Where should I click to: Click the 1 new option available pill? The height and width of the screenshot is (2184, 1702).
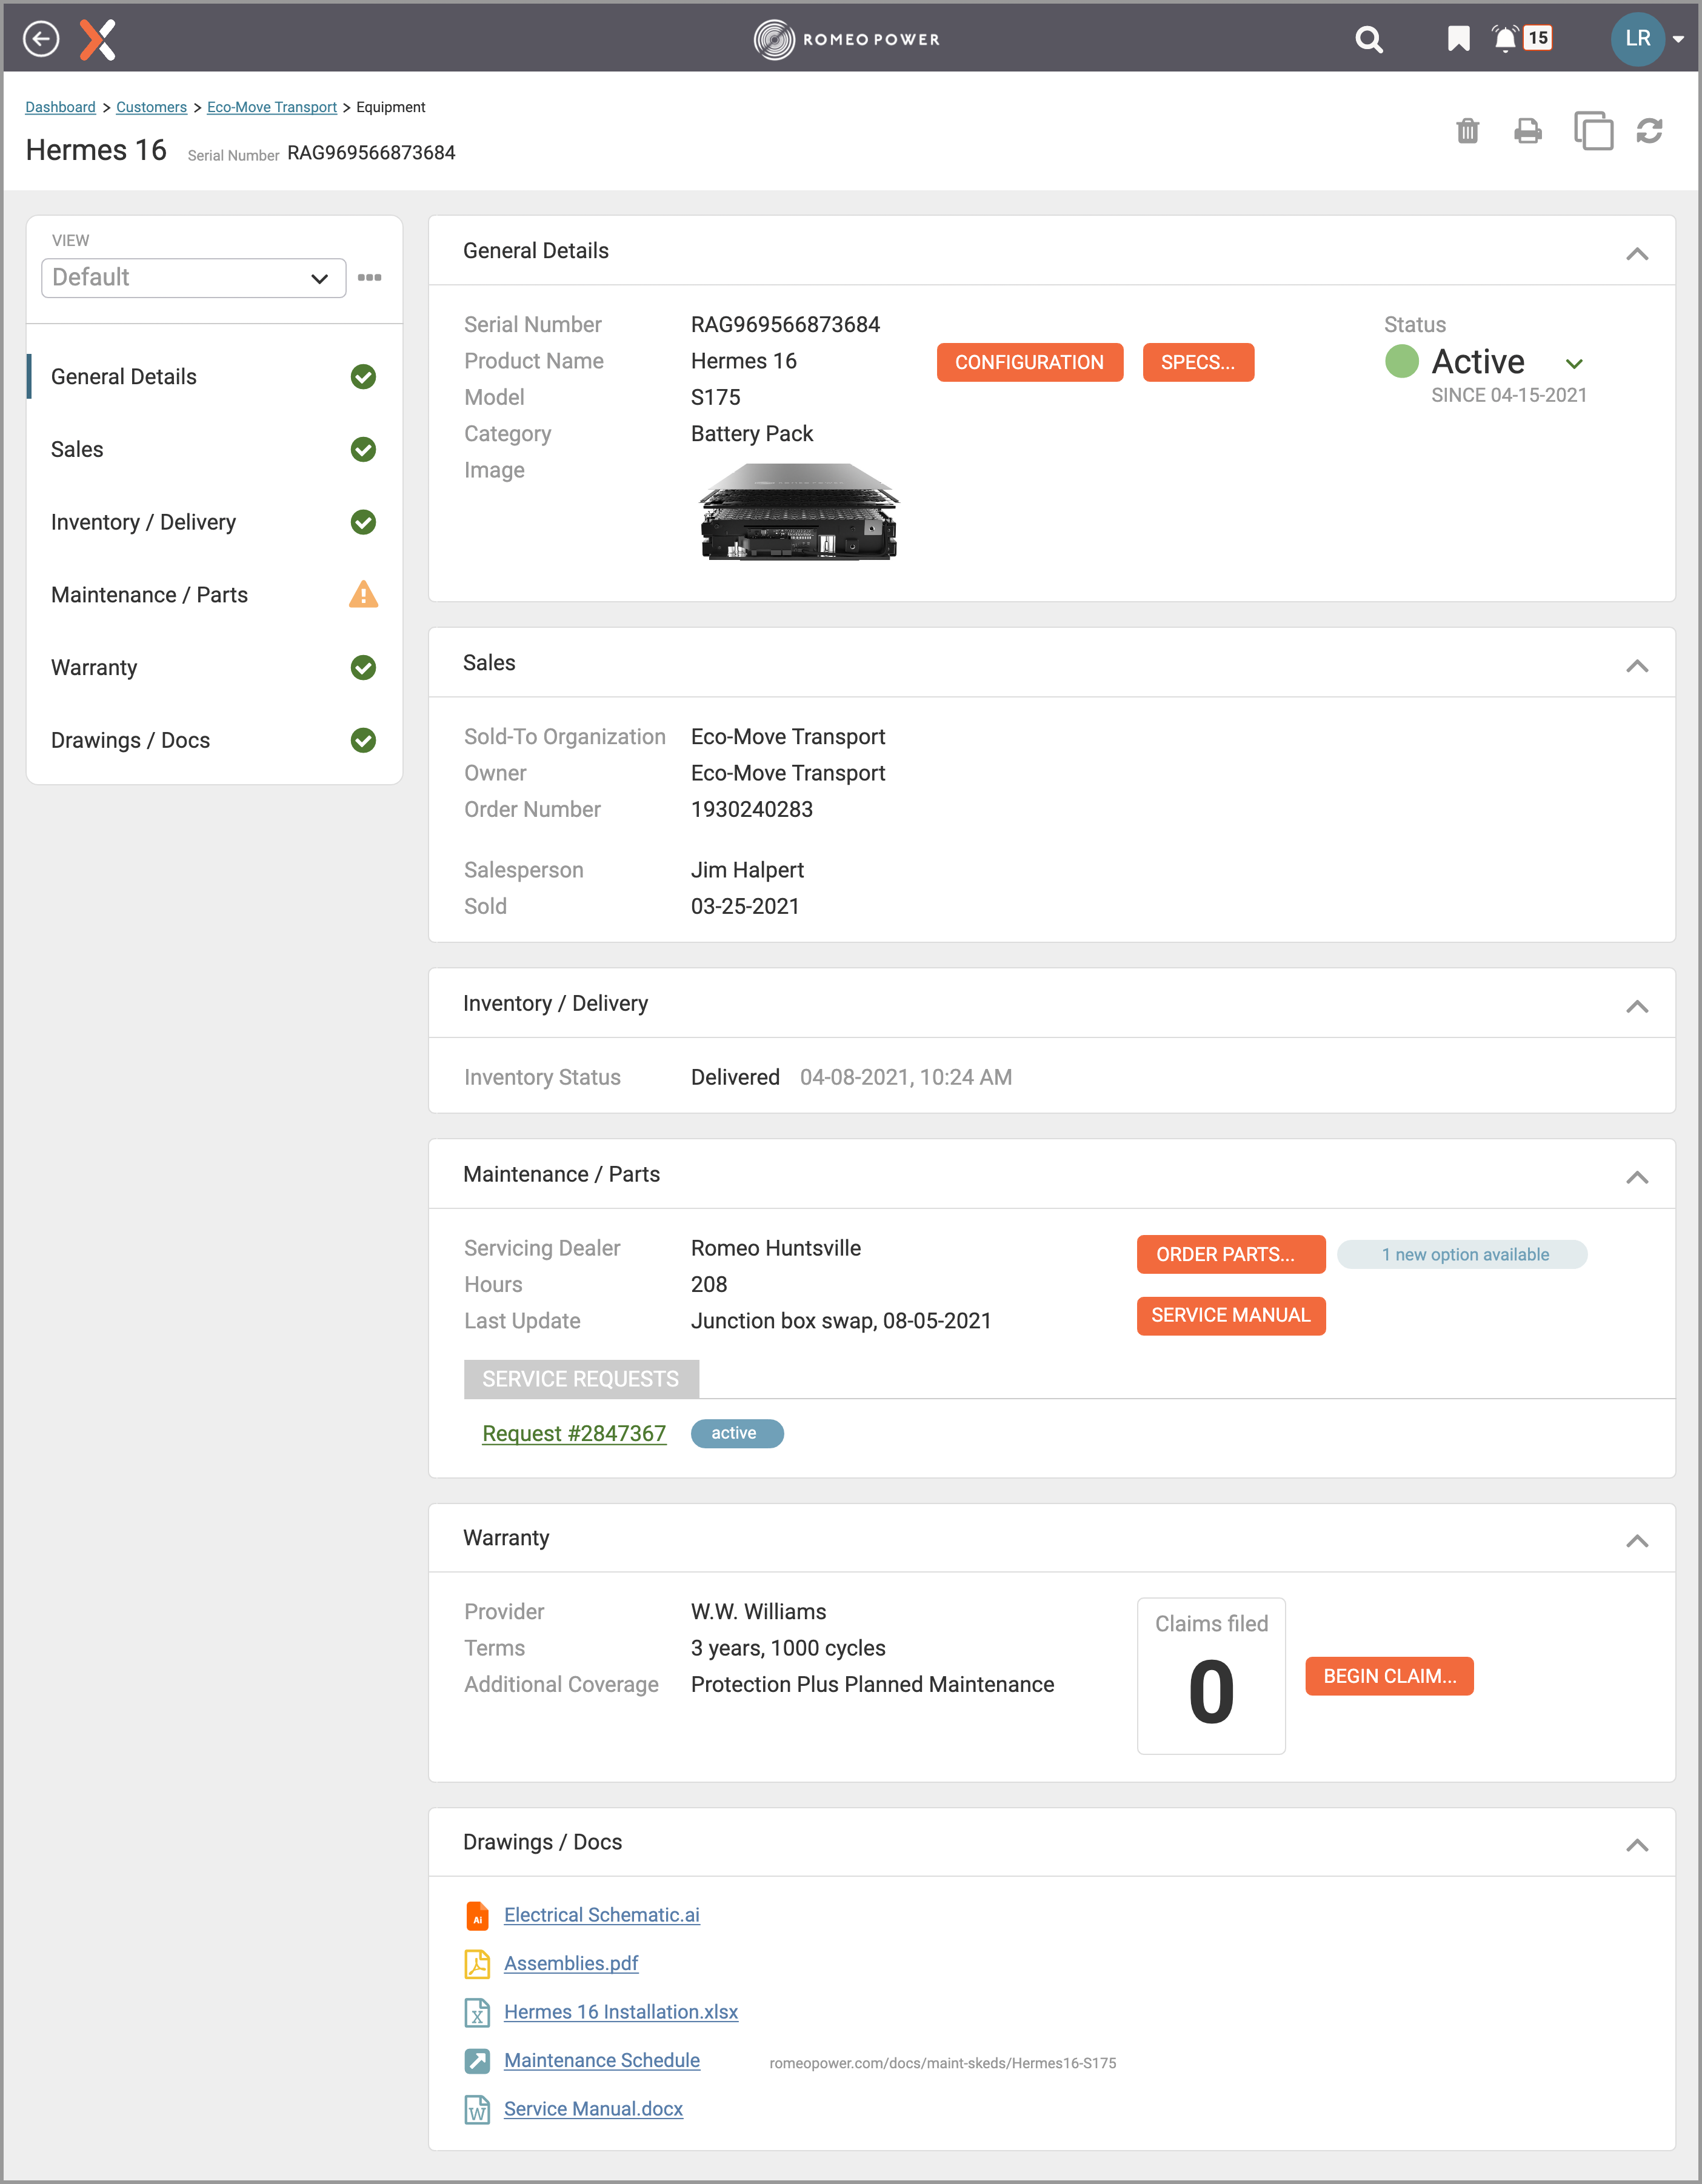click(1462, 1254)
